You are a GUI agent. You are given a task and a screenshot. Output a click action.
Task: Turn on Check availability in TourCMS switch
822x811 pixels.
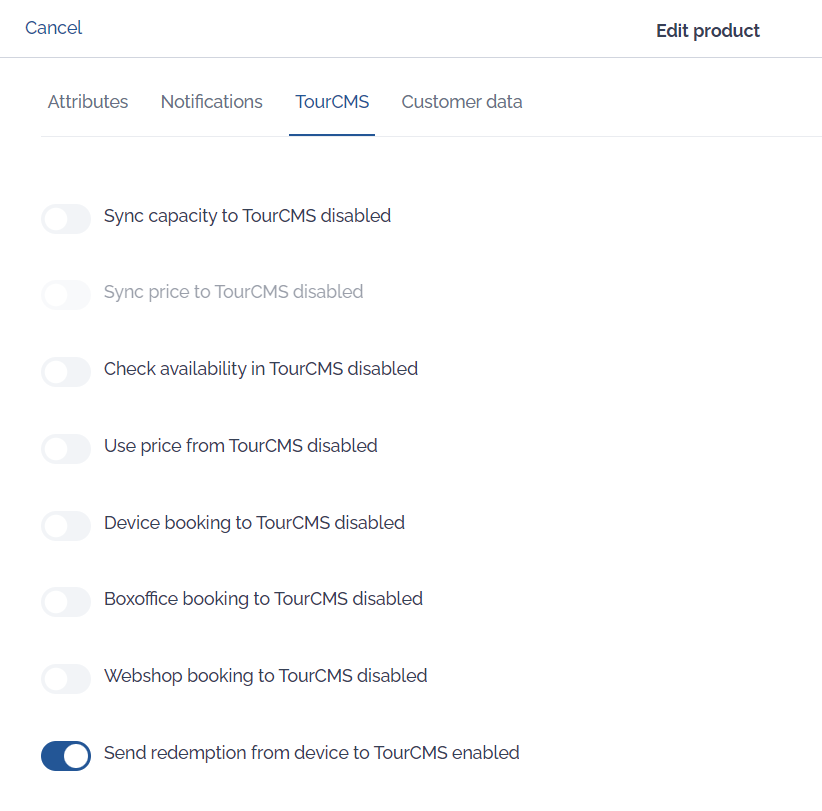point(66,372)
